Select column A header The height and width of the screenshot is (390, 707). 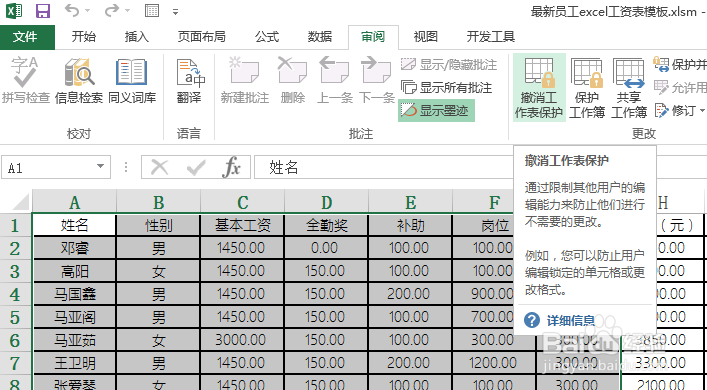(x=74, y=202)
